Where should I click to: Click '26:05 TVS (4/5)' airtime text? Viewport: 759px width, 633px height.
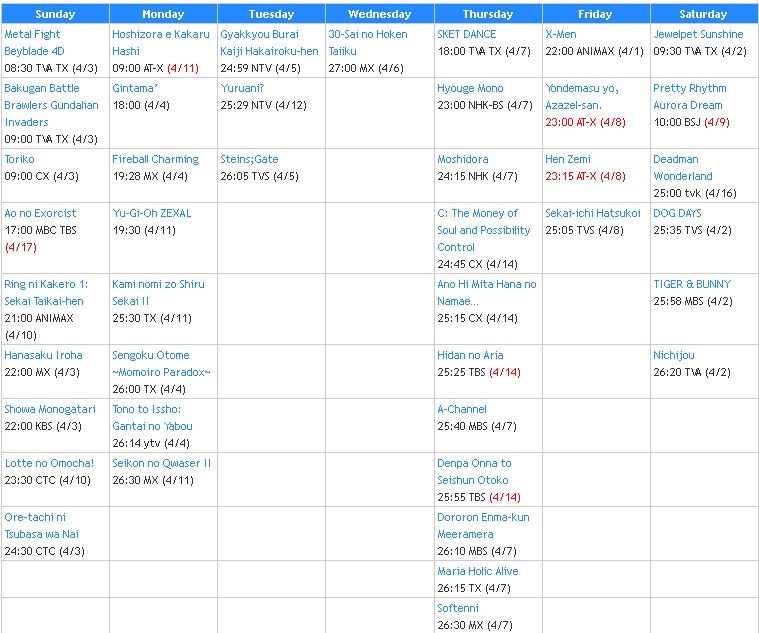click(259, 176)
